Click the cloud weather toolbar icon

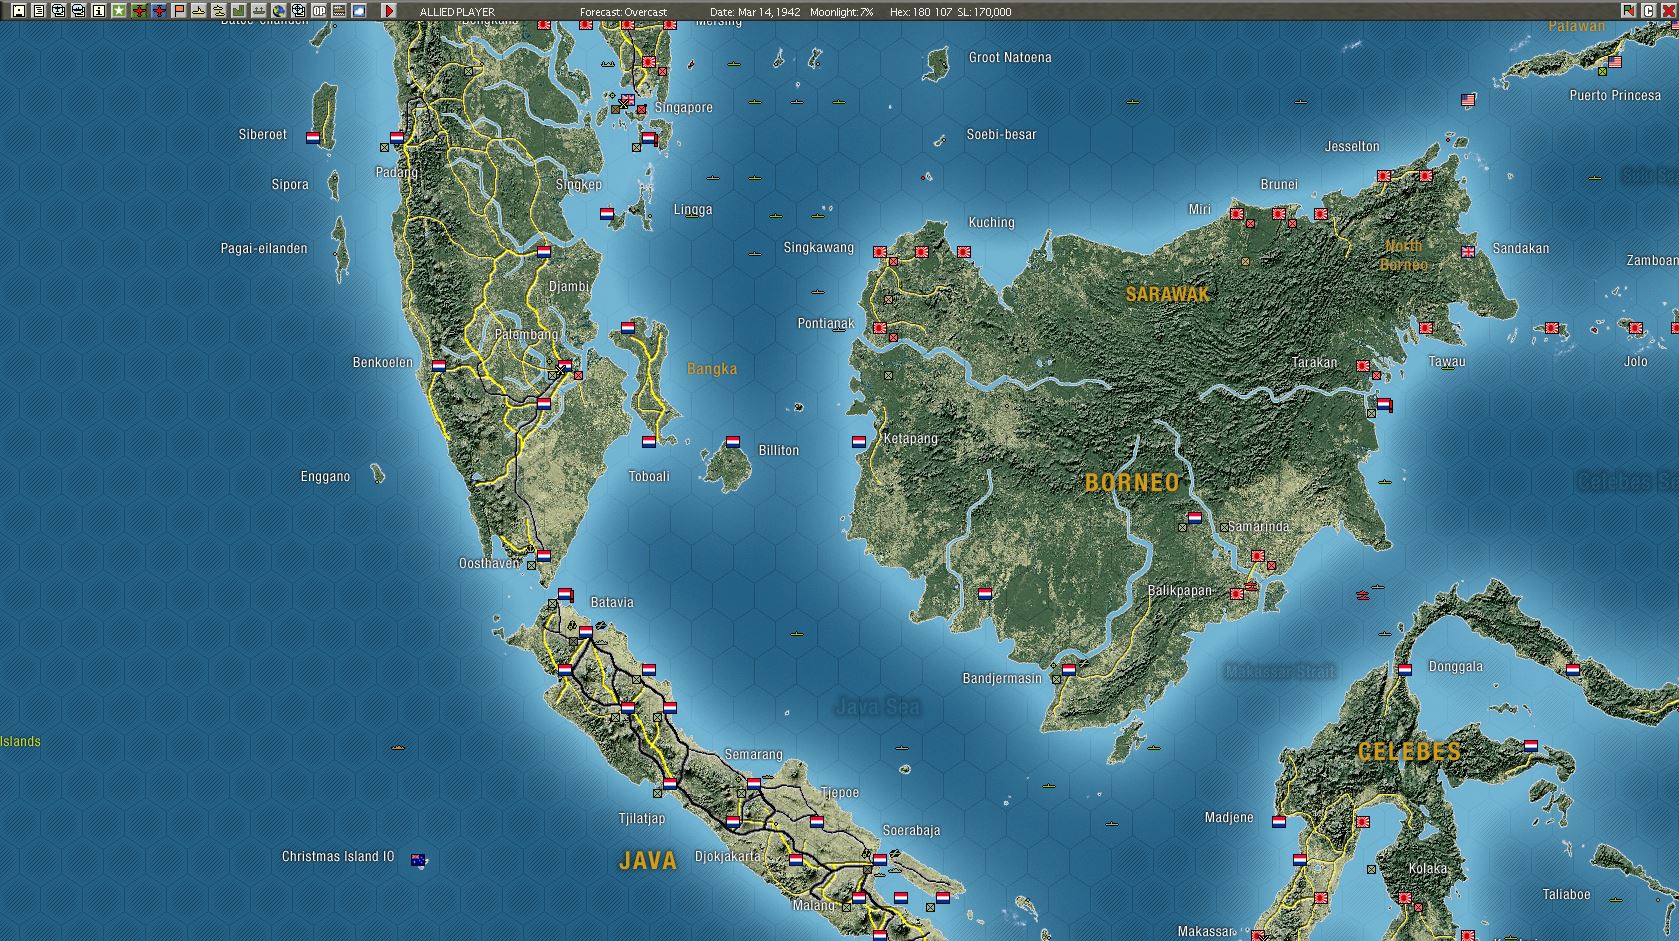click(x=358, y=11)
